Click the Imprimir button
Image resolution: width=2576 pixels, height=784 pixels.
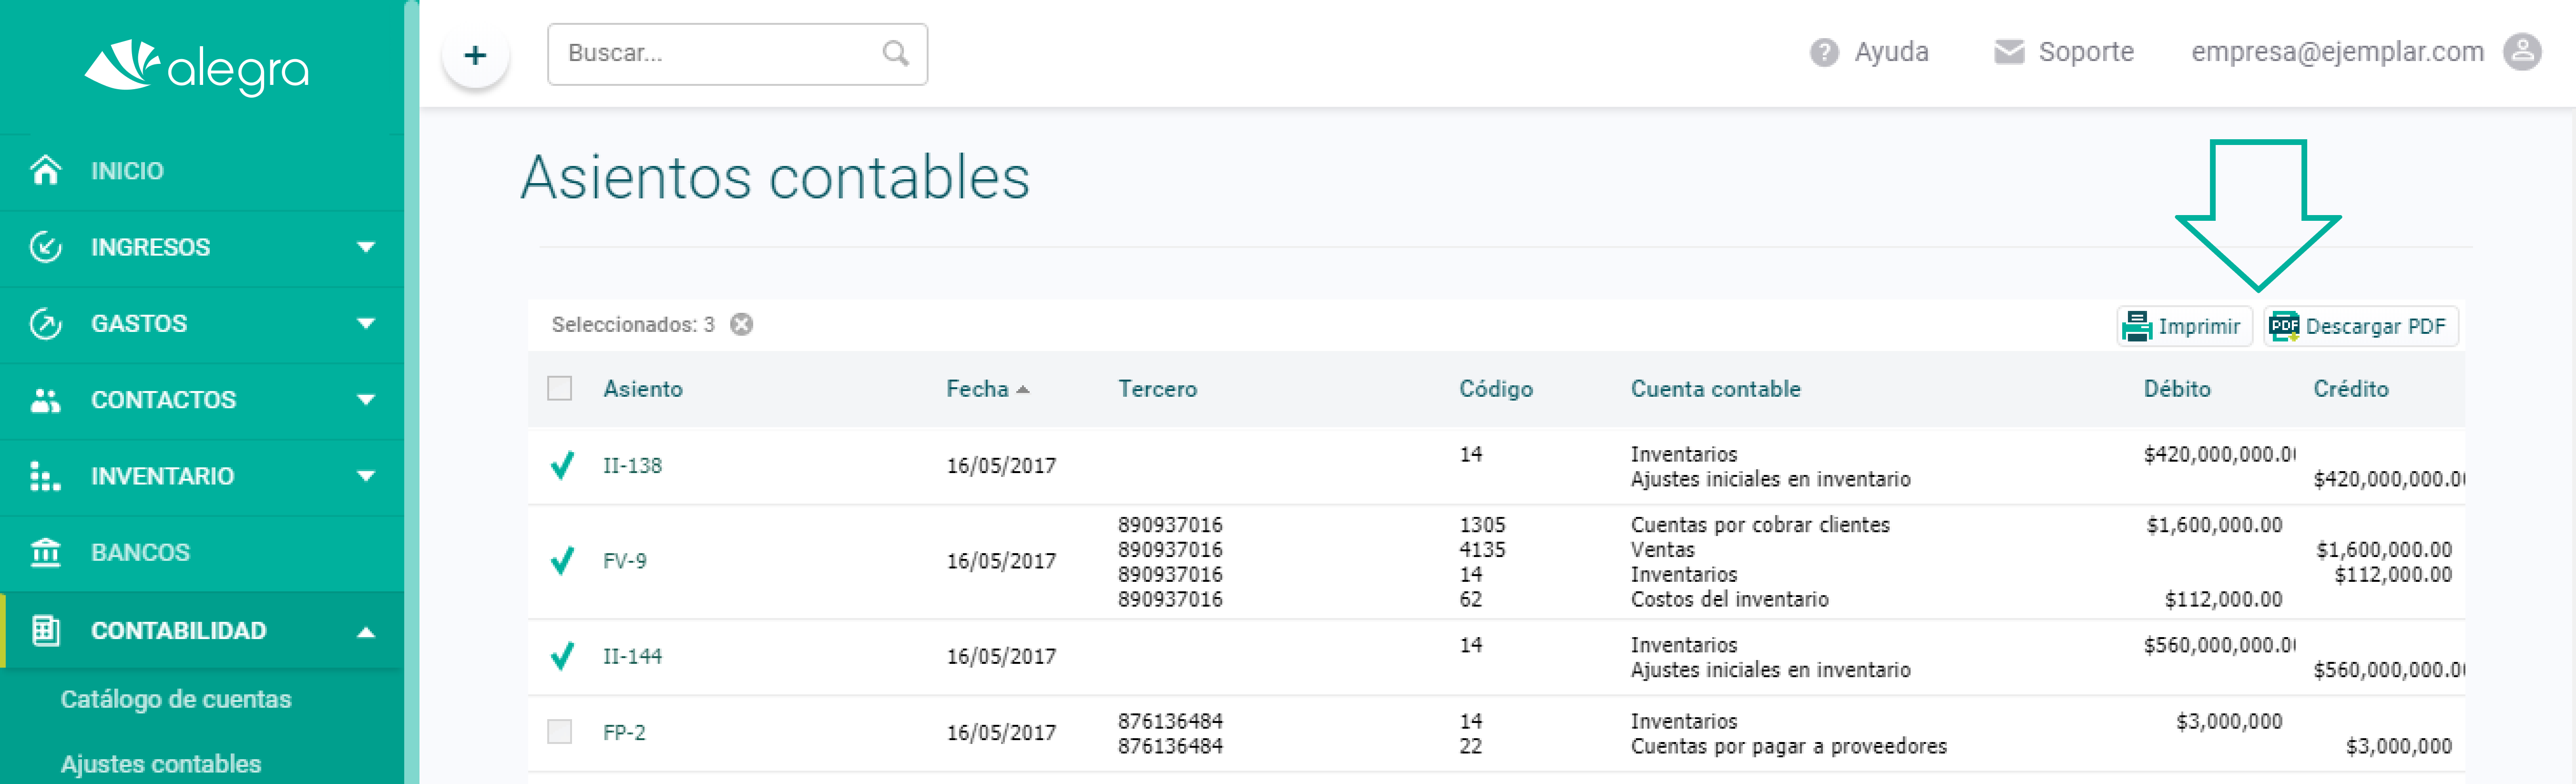(x=2184, y=326)
